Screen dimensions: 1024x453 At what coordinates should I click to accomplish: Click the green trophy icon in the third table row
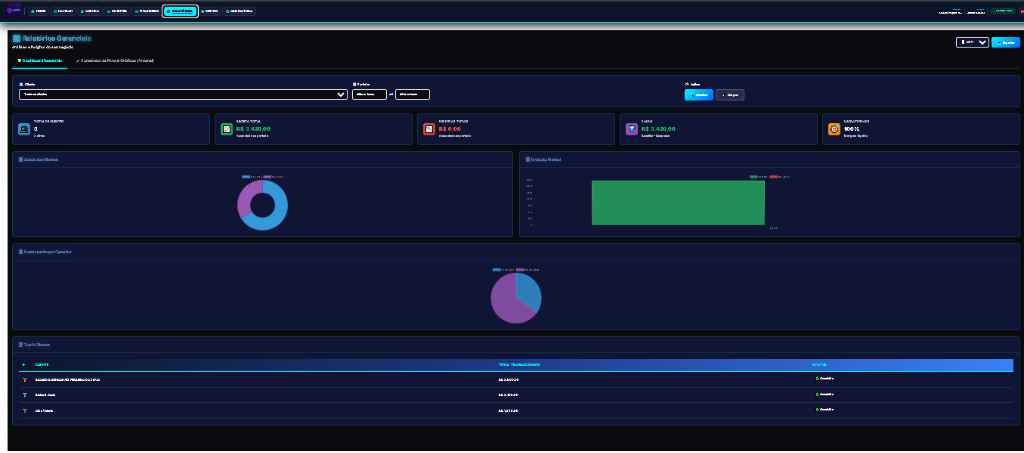coord(25,411)
